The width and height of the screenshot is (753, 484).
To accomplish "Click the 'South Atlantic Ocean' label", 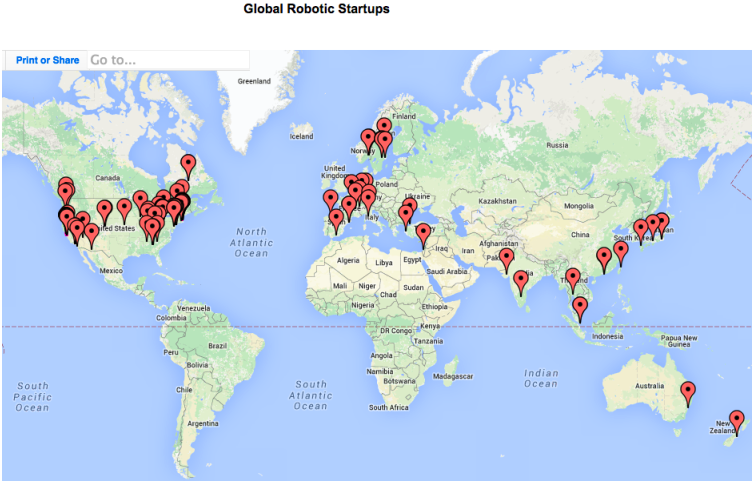I will pyautogui.click(x=311, y=395).
